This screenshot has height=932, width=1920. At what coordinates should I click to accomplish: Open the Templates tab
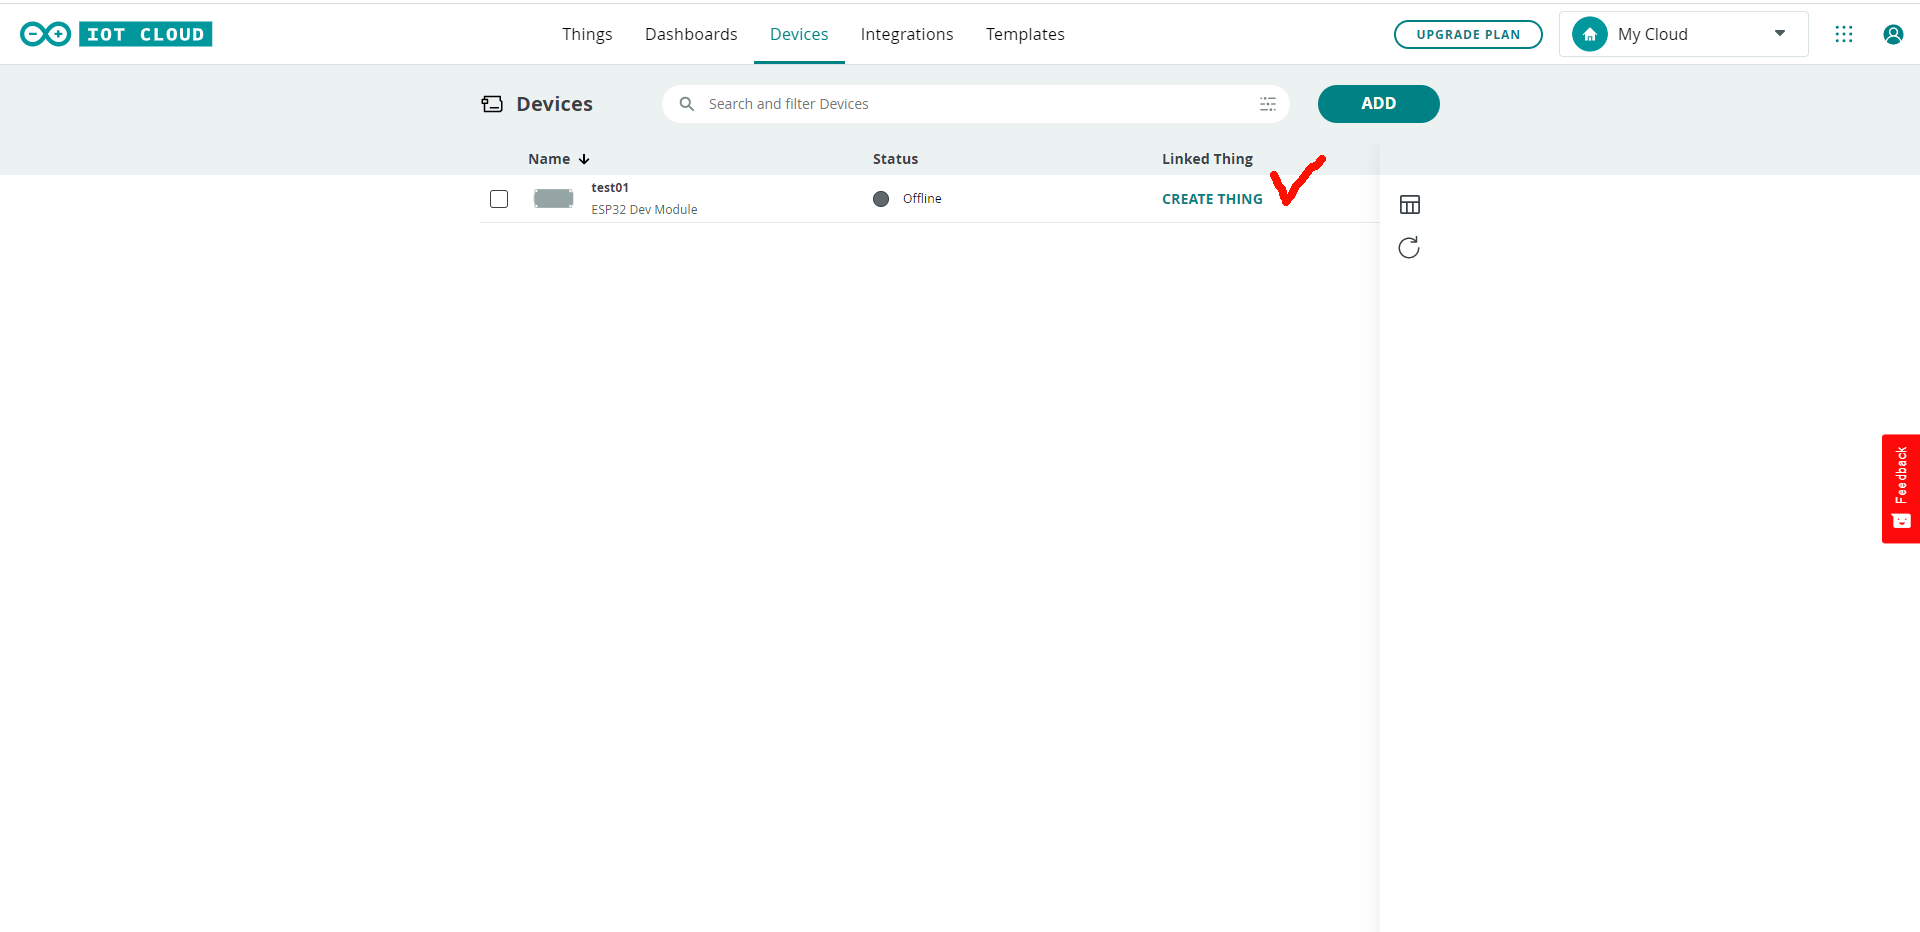click(1025, 34)
